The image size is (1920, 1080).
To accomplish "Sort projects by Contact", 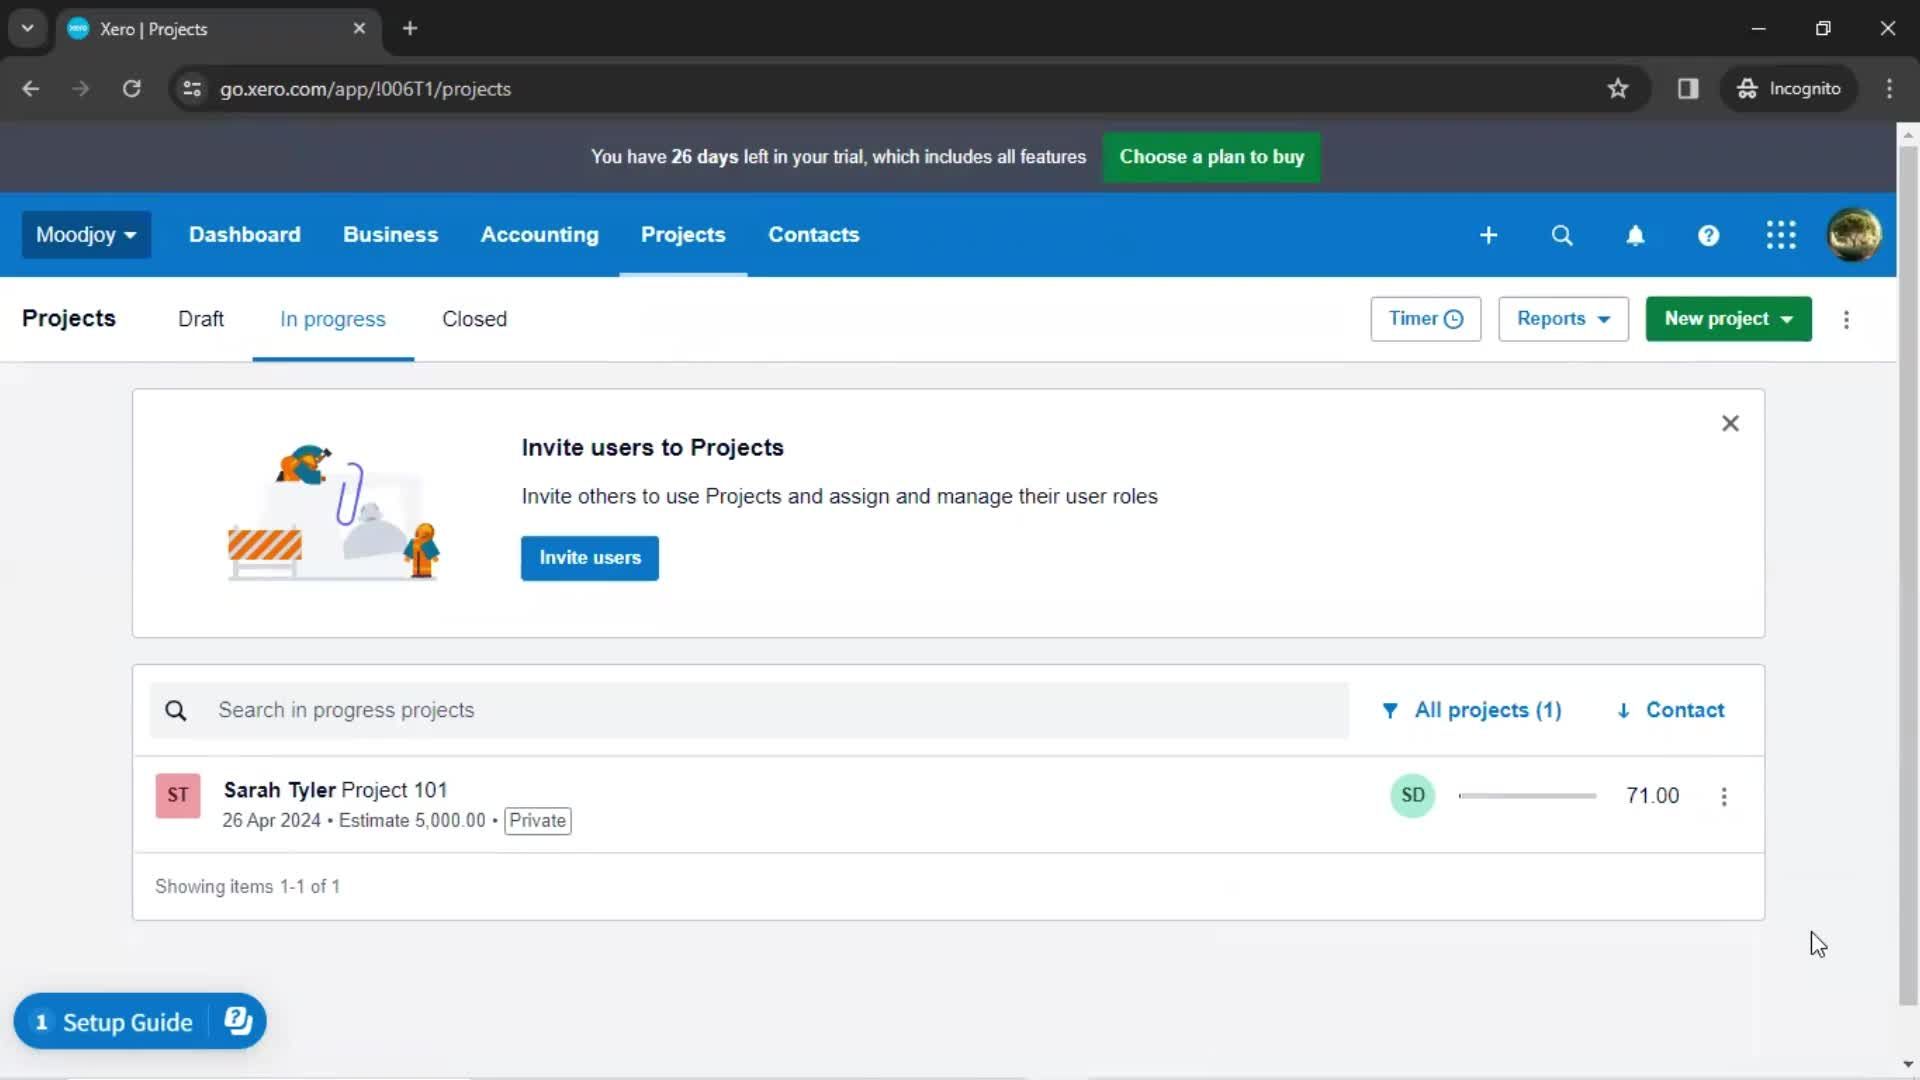I will 1671,711.
